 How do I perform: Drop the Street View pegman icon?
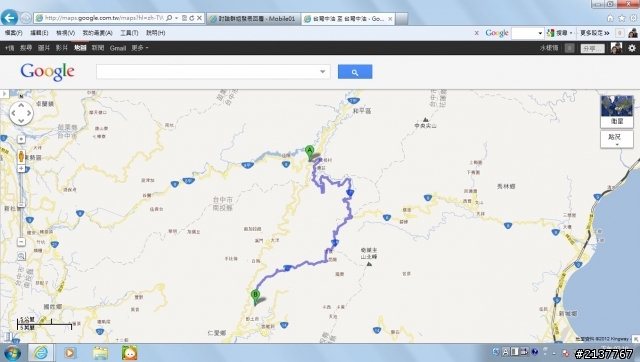tap(21, 156)
